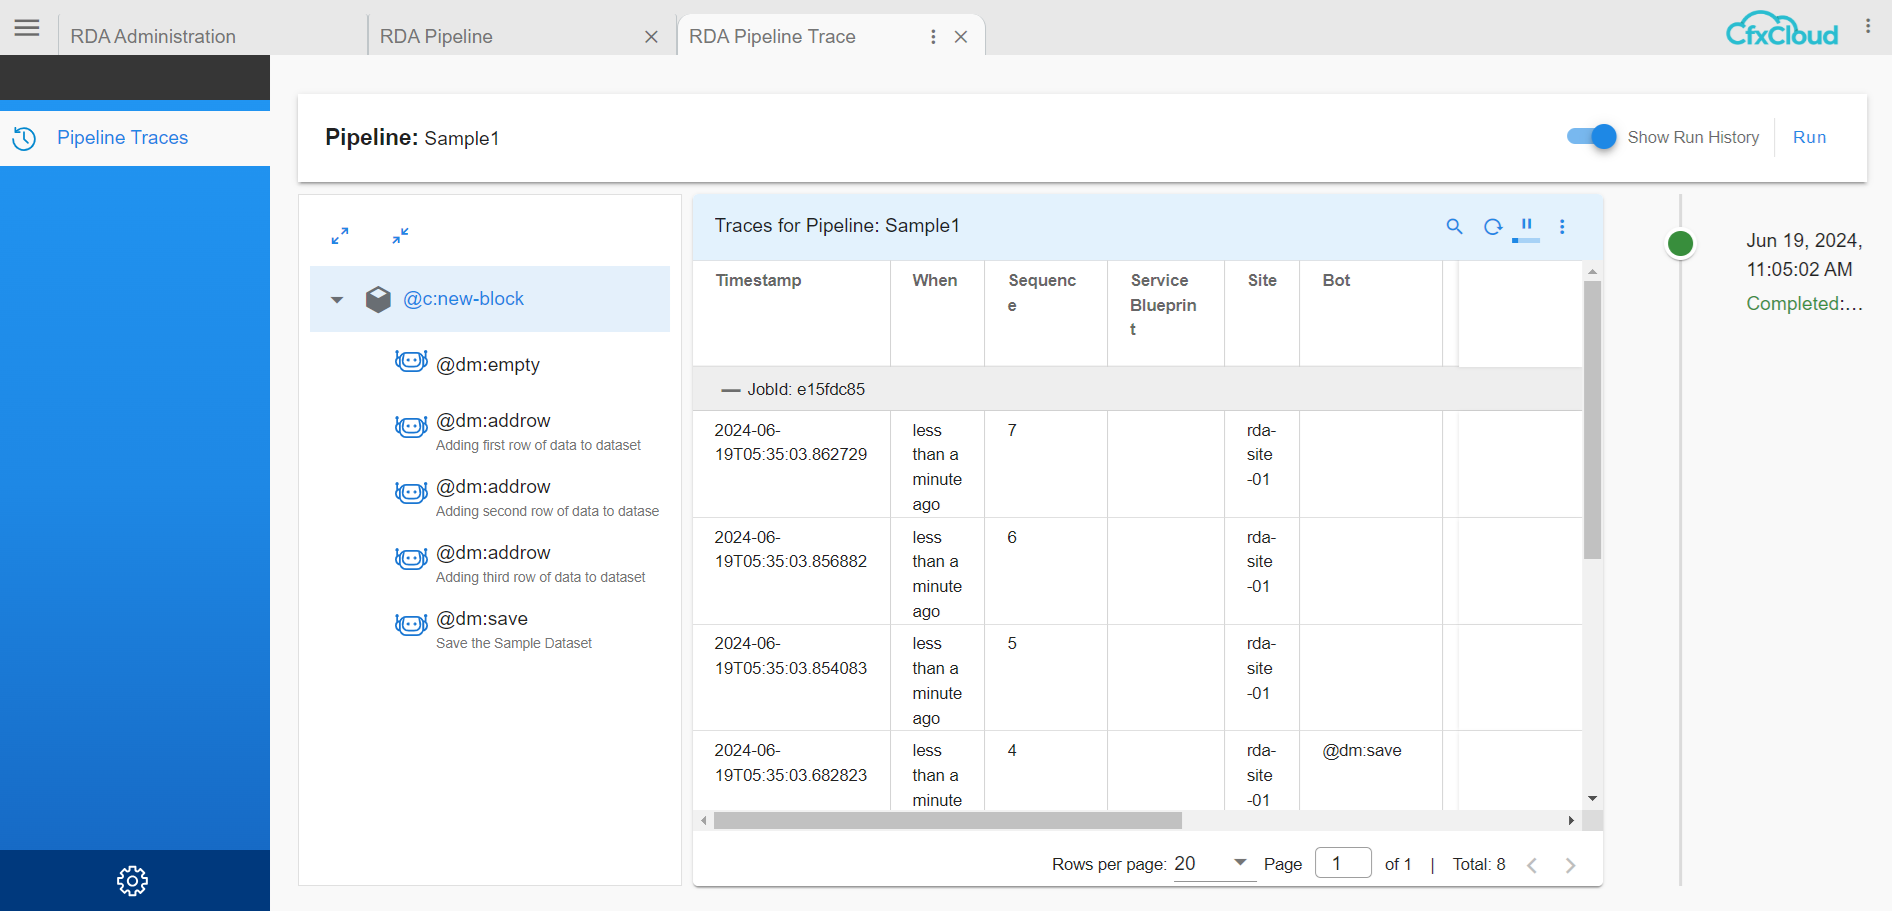The height and width of the screenshot is (911, 1892).
Task: Open Pipeline Traces in the sidebar
Action: (x=122, y=138)
